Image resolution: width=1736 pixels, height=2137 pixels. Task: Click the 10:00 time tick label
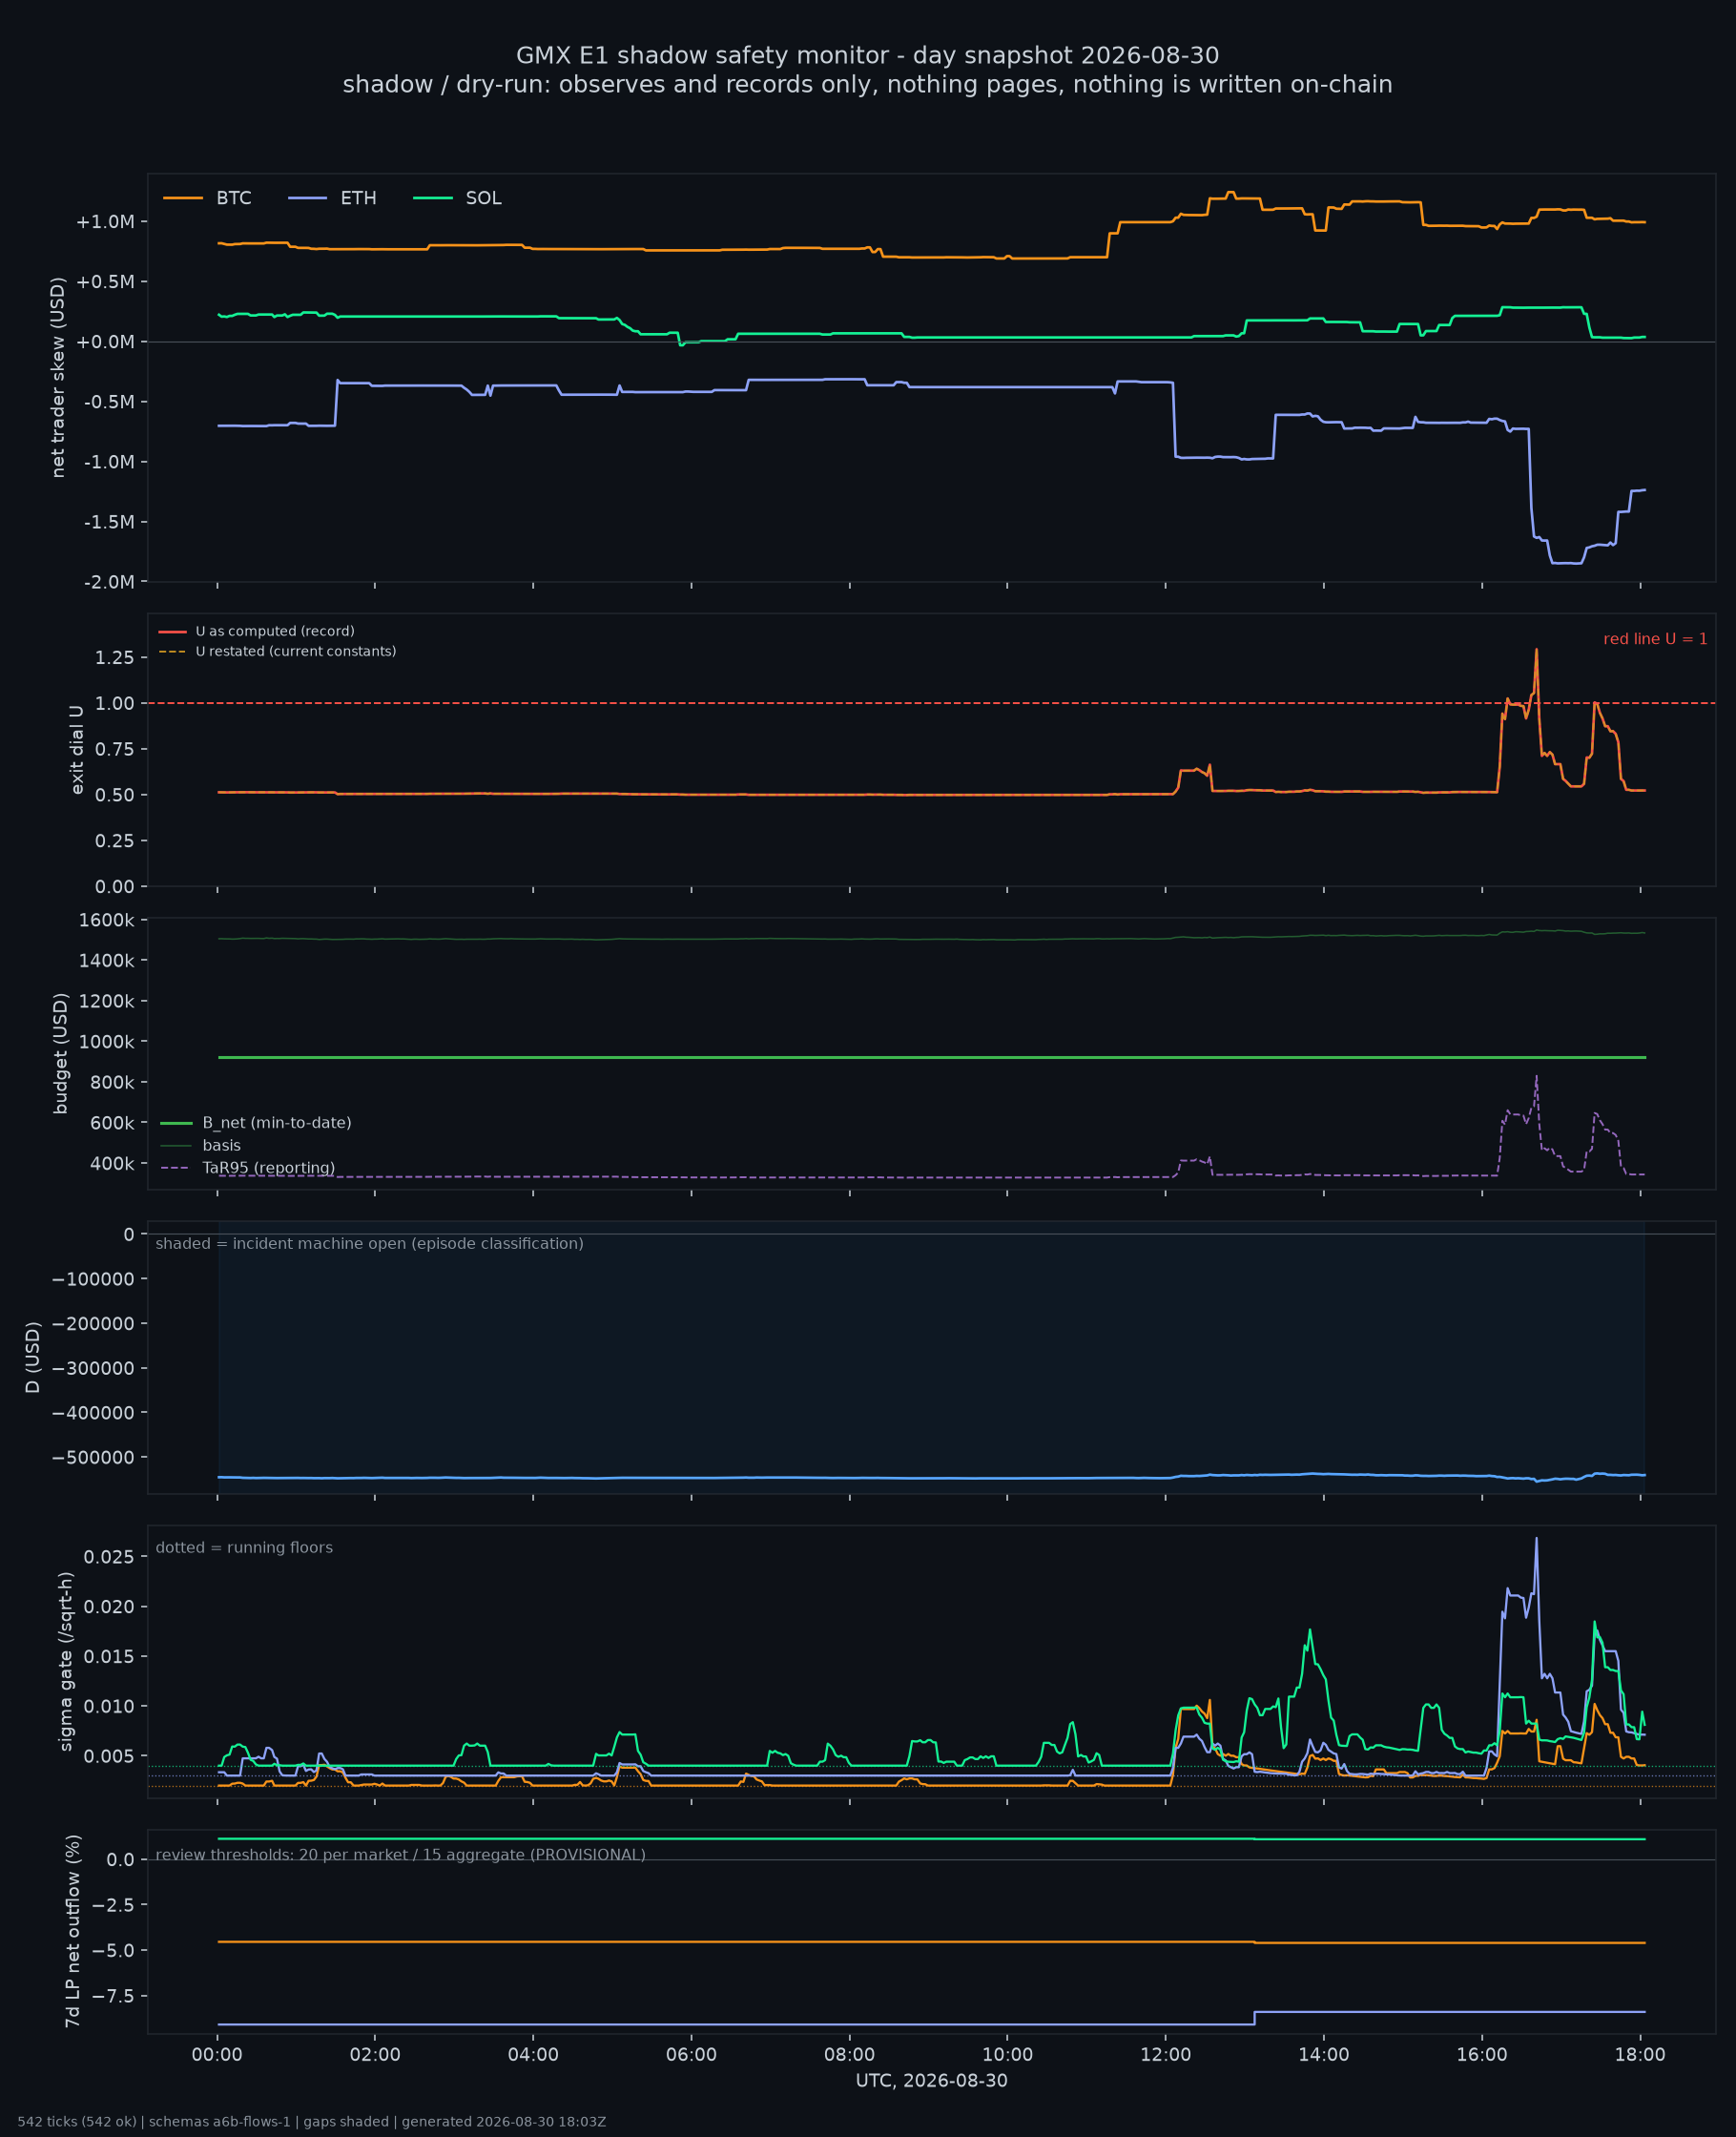tap(1007, 2055)
